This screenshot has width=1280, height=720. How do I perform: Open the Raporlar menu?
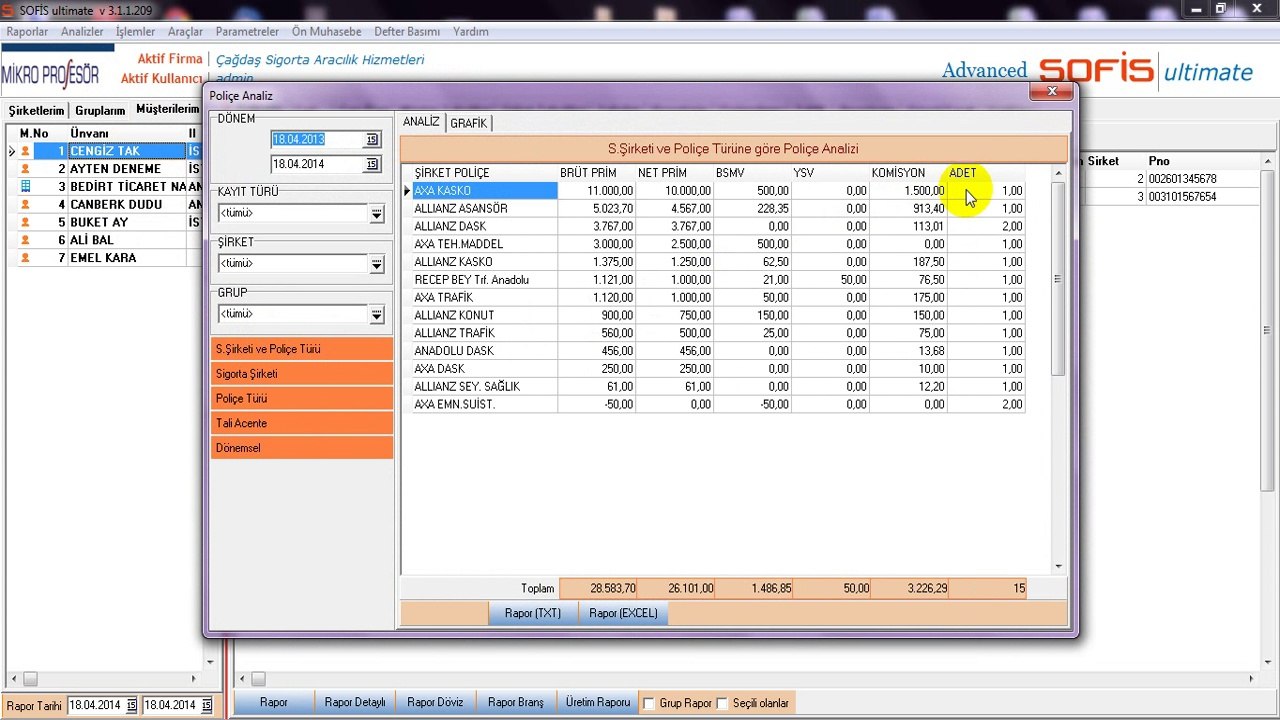pyautogui.click(x=27, y=32)
